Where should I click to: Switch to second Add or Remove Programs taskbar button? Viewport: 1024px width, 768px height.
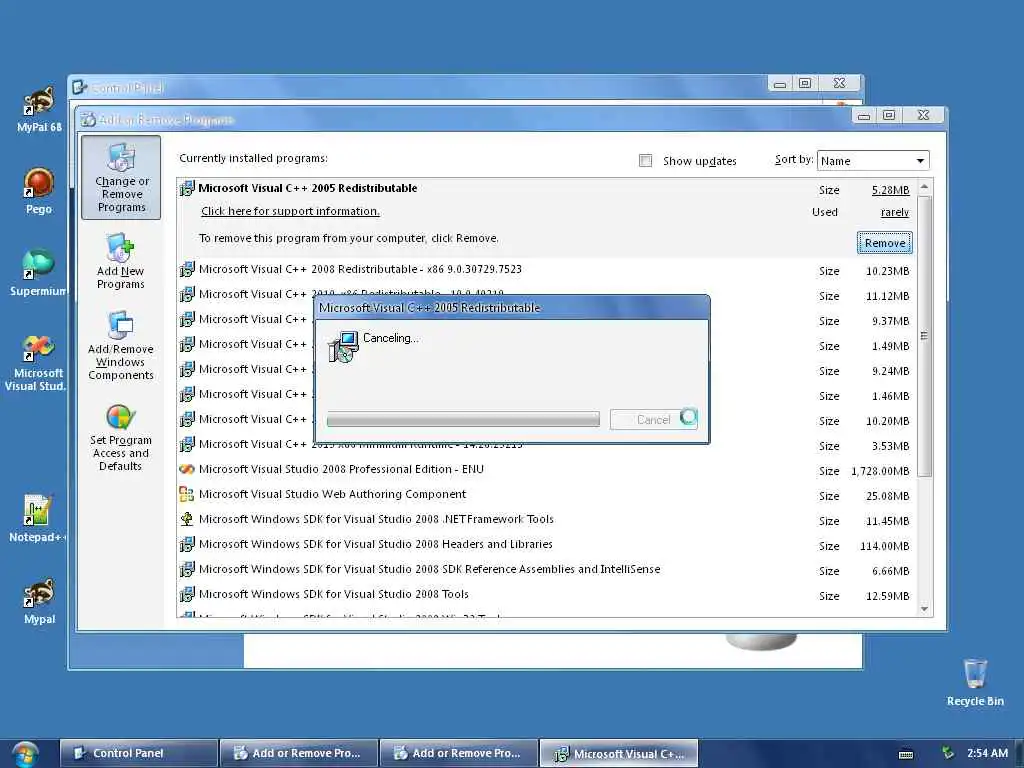click(459, 753)
